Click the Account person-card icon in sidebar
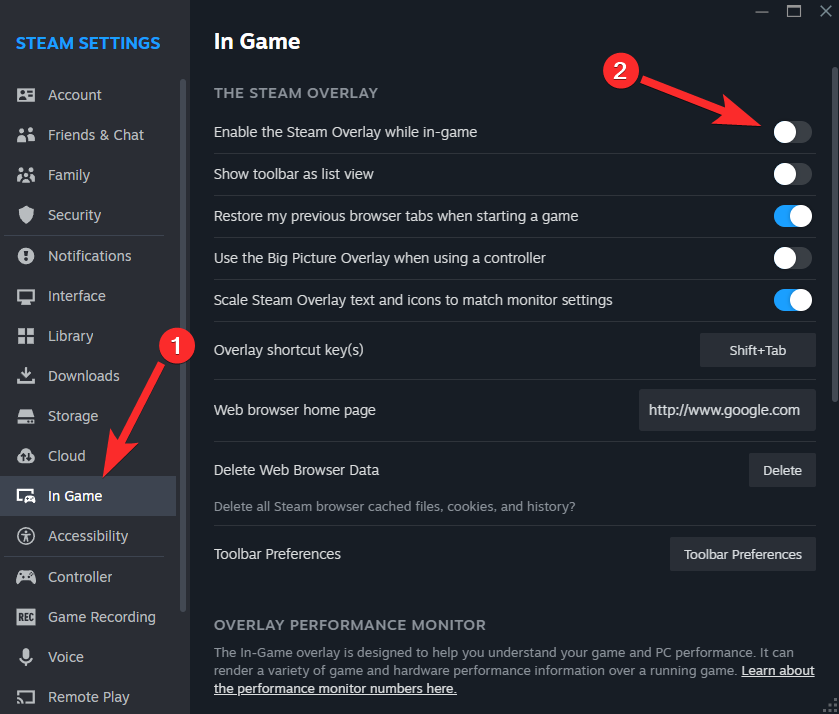Viewport: 839px width, 714px height. point(27,95)
